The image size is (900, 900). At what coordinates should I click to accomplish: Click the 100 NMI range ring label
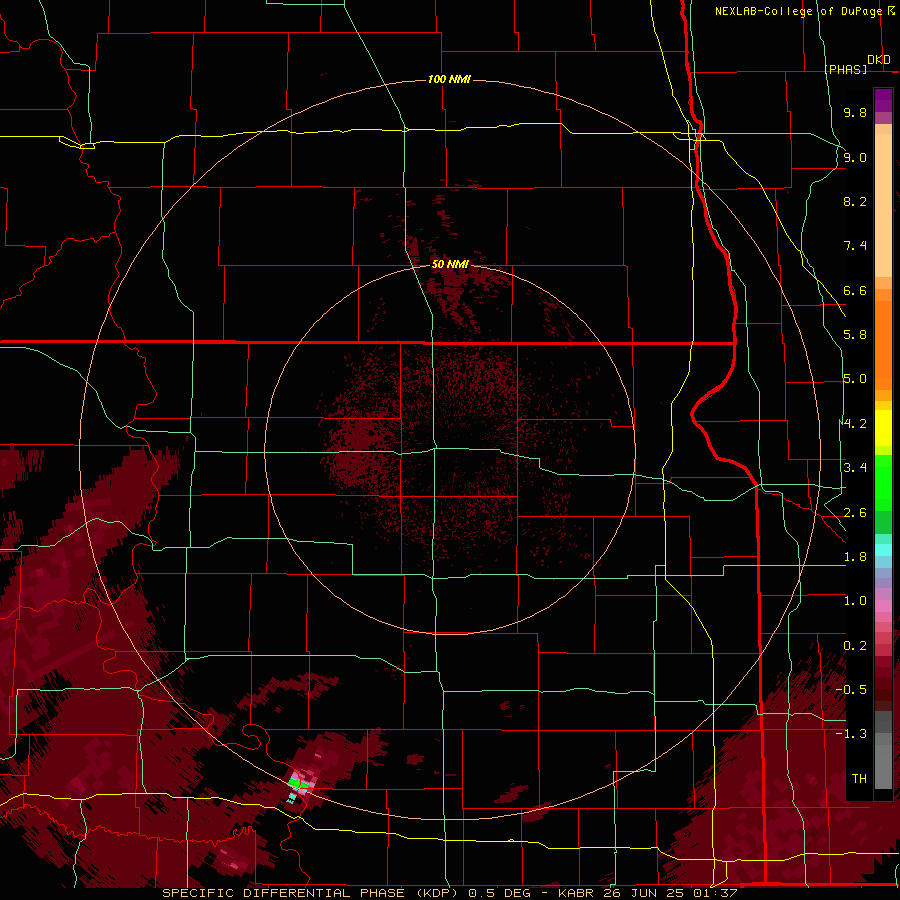click(449, 79)
